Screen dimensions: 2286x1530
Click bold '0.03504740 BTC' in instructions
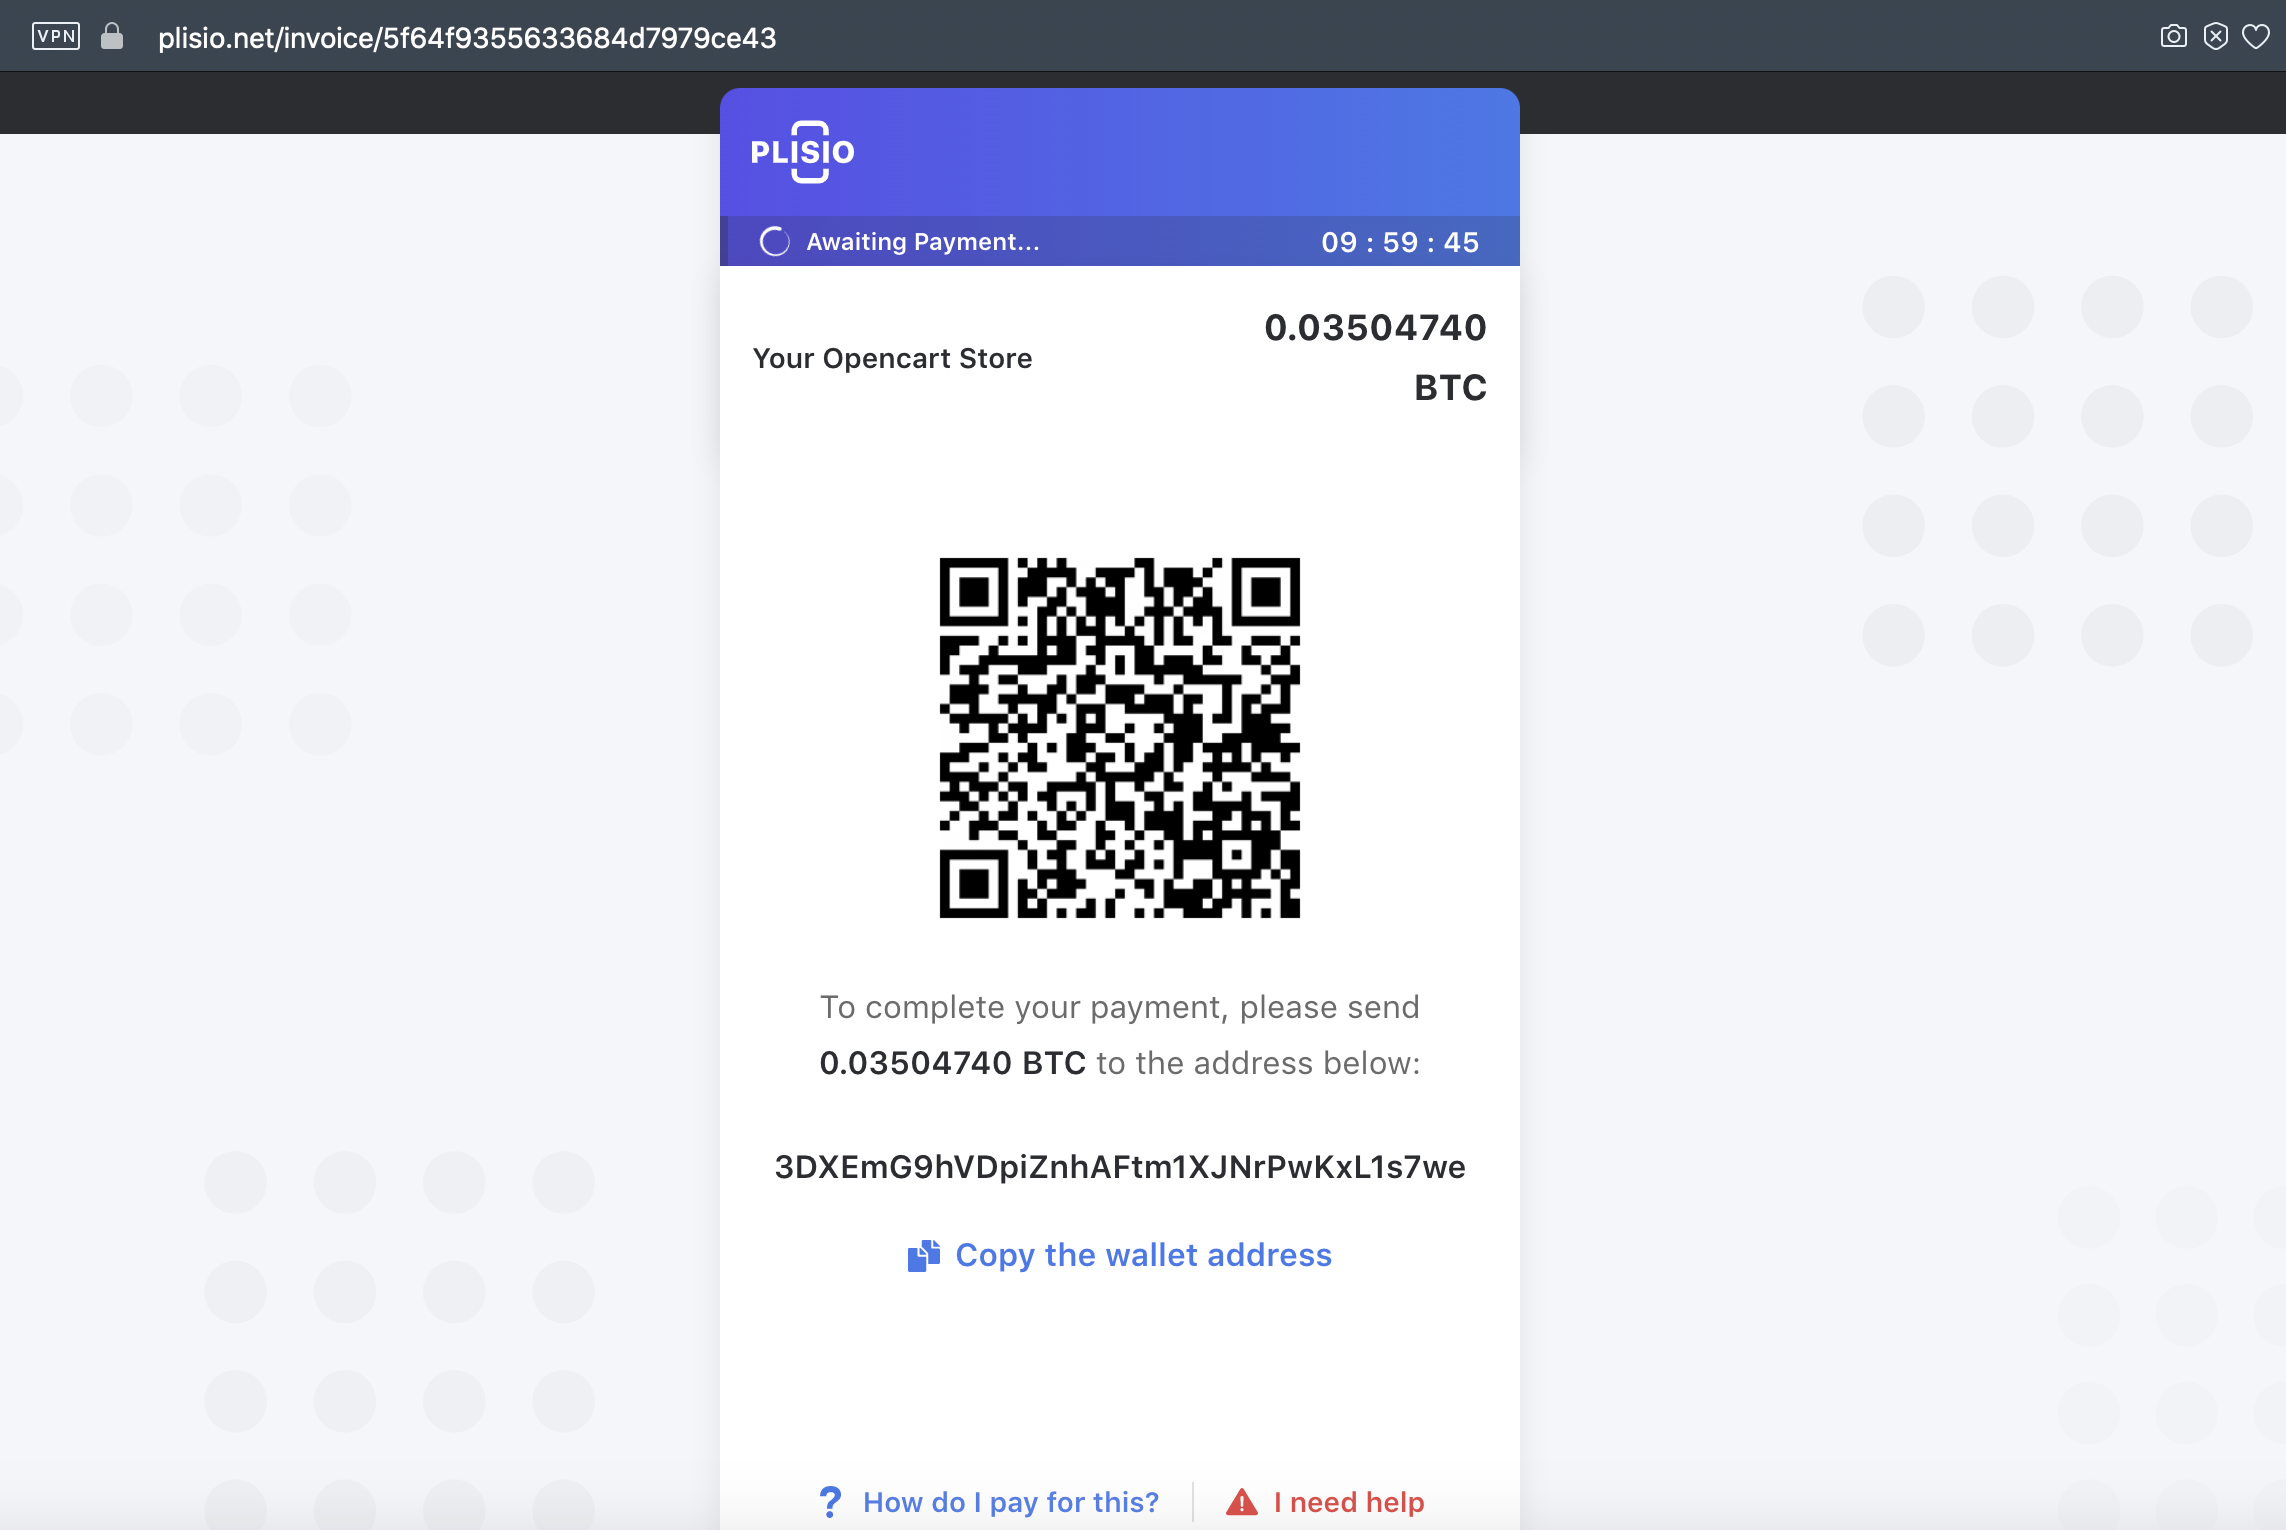click(x=952, y=1063)
